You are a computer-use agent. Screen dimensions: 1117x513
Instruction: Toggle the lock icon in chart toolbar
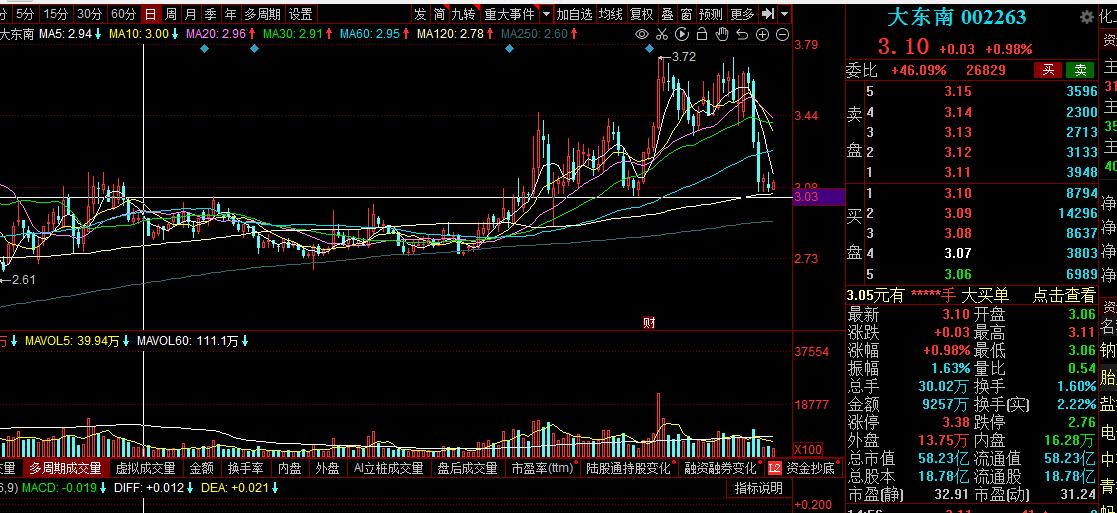pyautogui.click(x=702, y=34)
